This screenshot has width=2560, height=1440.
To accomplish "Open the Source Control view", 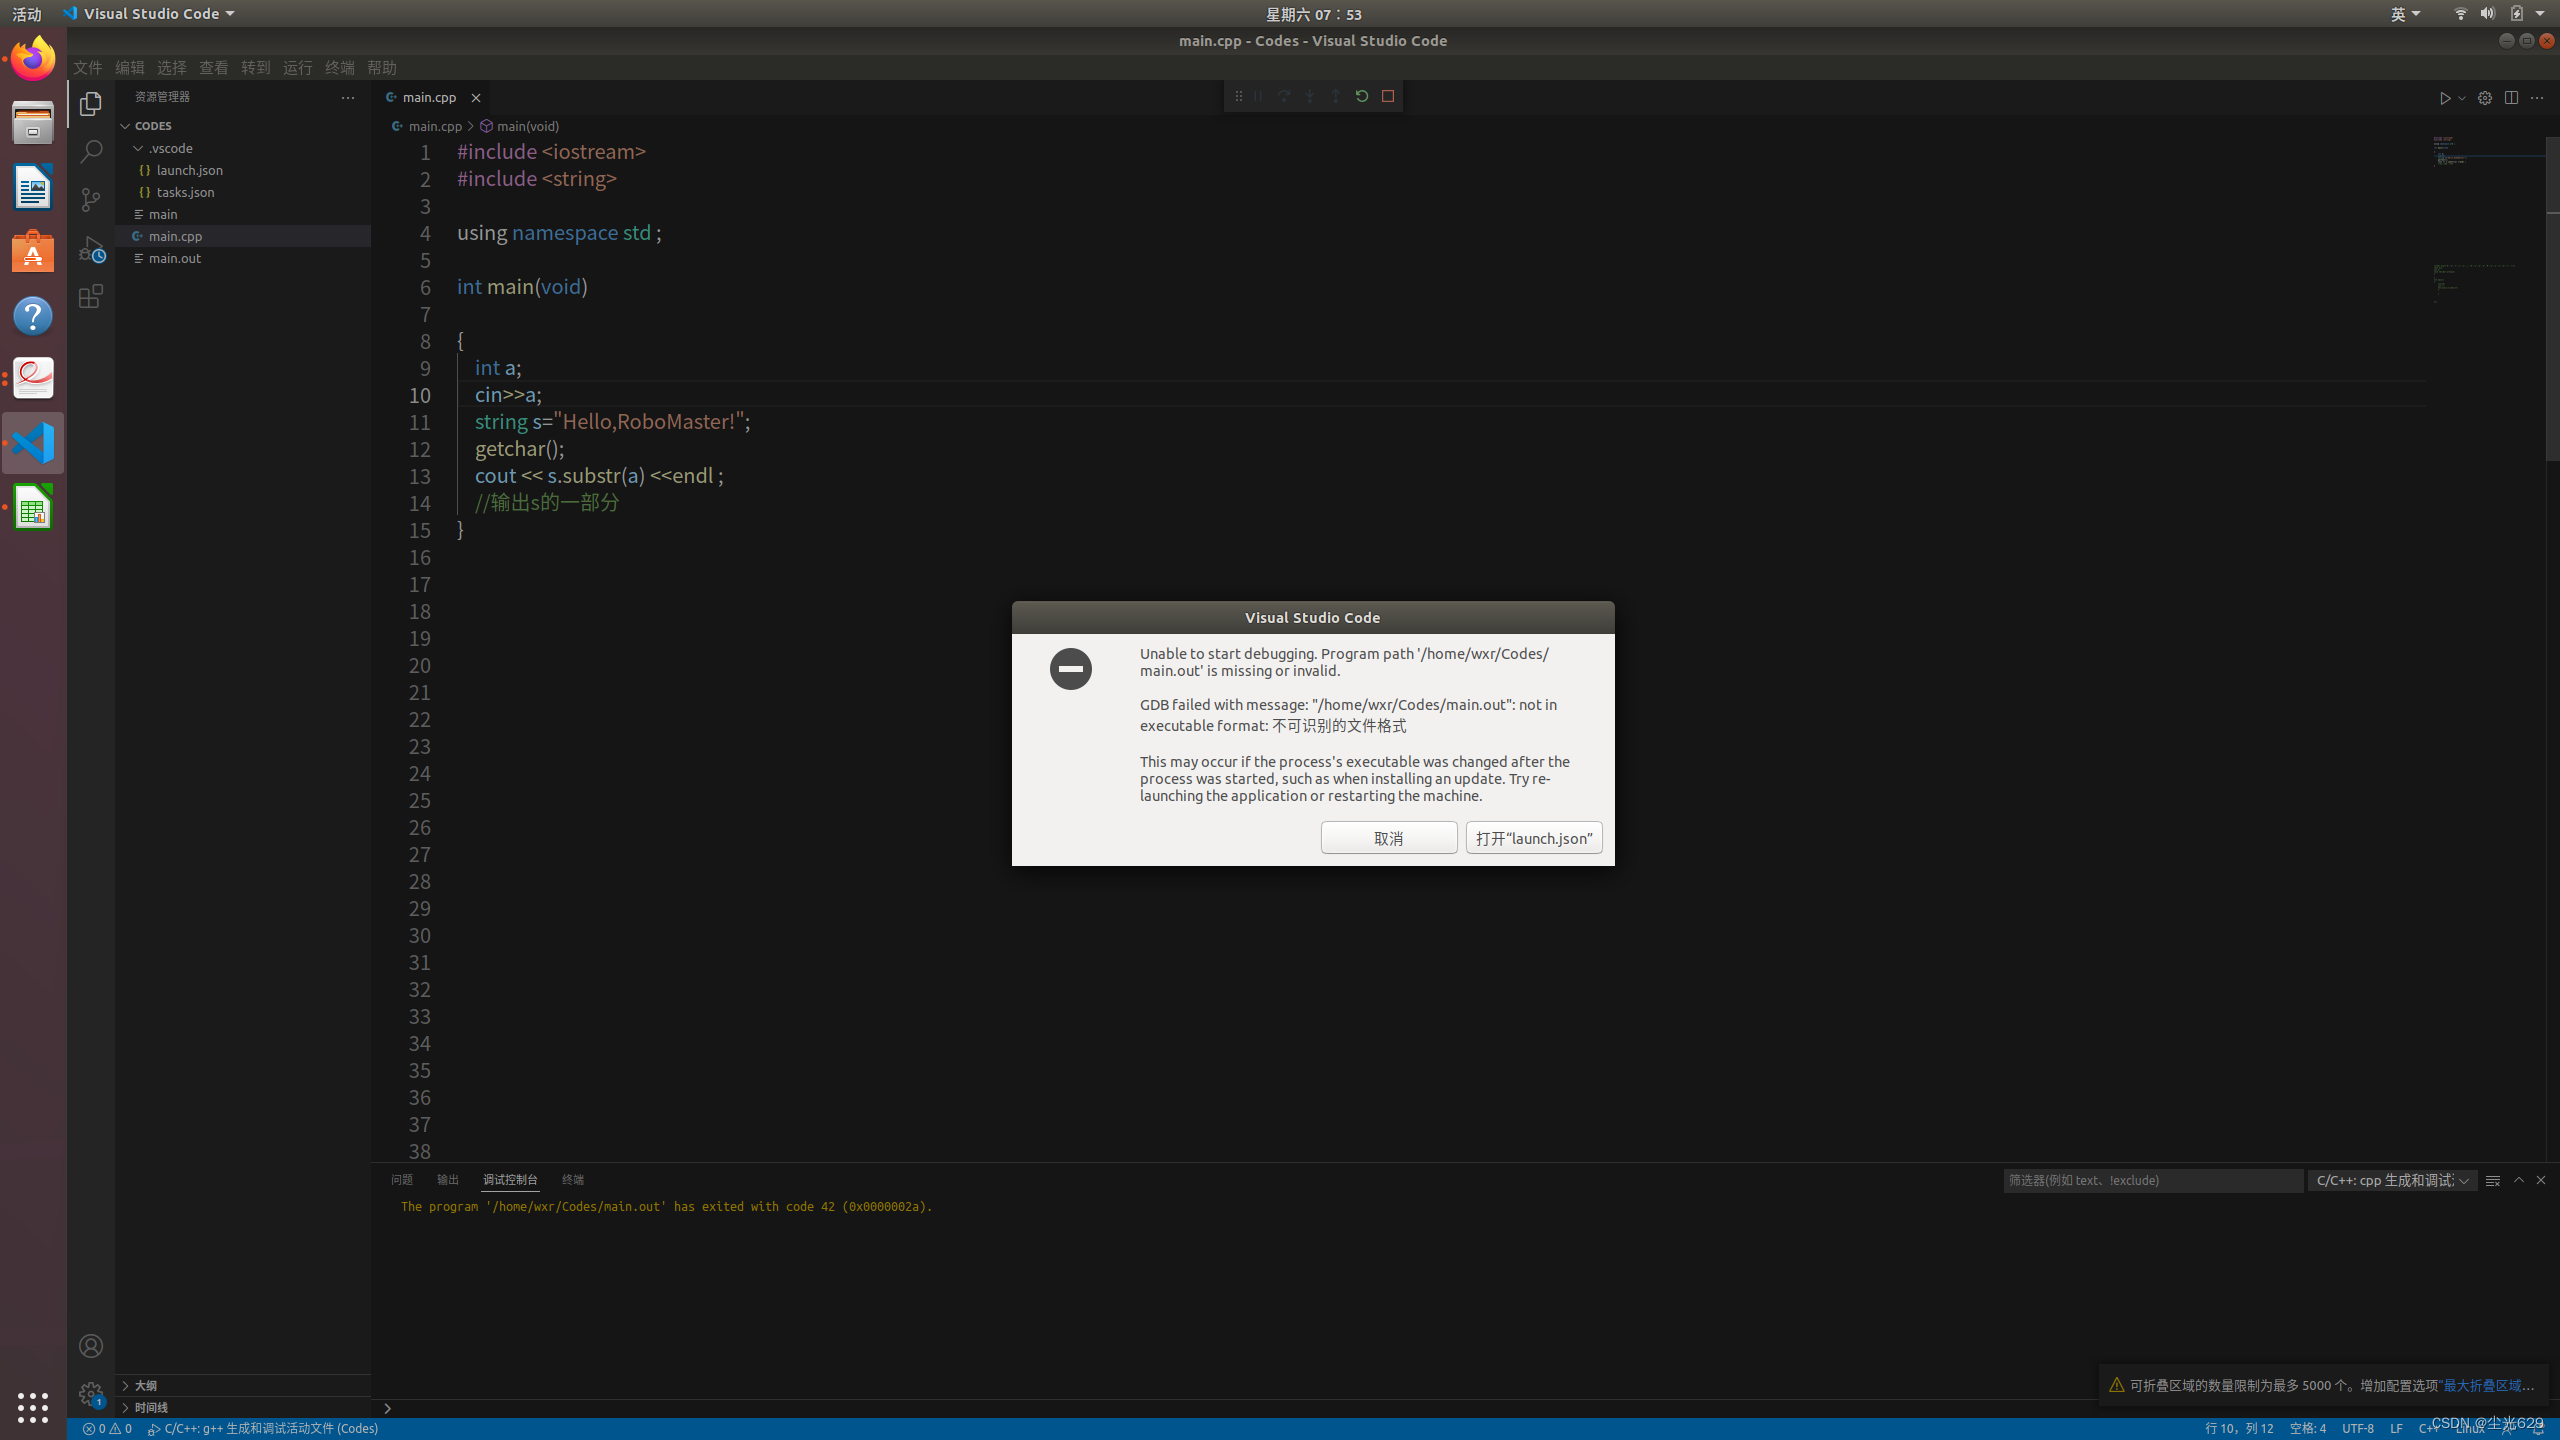I will [x=91, y=200].
